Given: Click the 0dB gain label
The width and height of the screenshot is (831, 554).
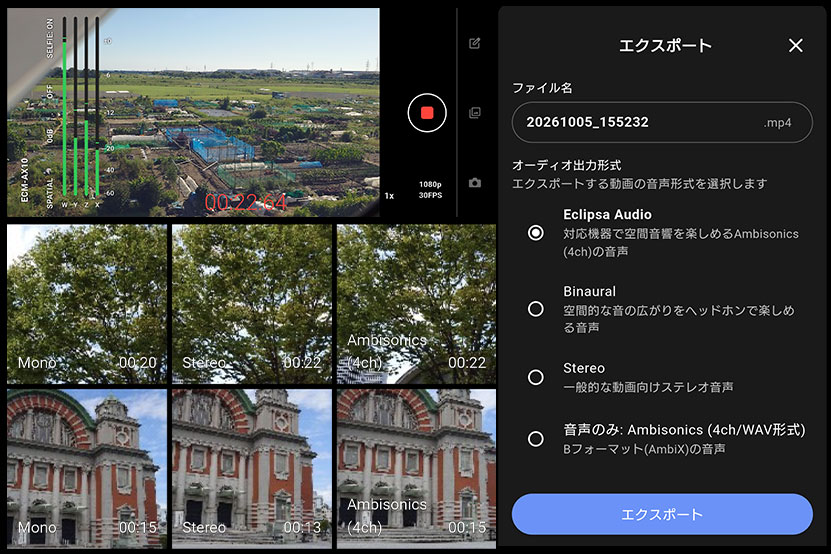Looking at the screenshot, I should coord(50,136).
